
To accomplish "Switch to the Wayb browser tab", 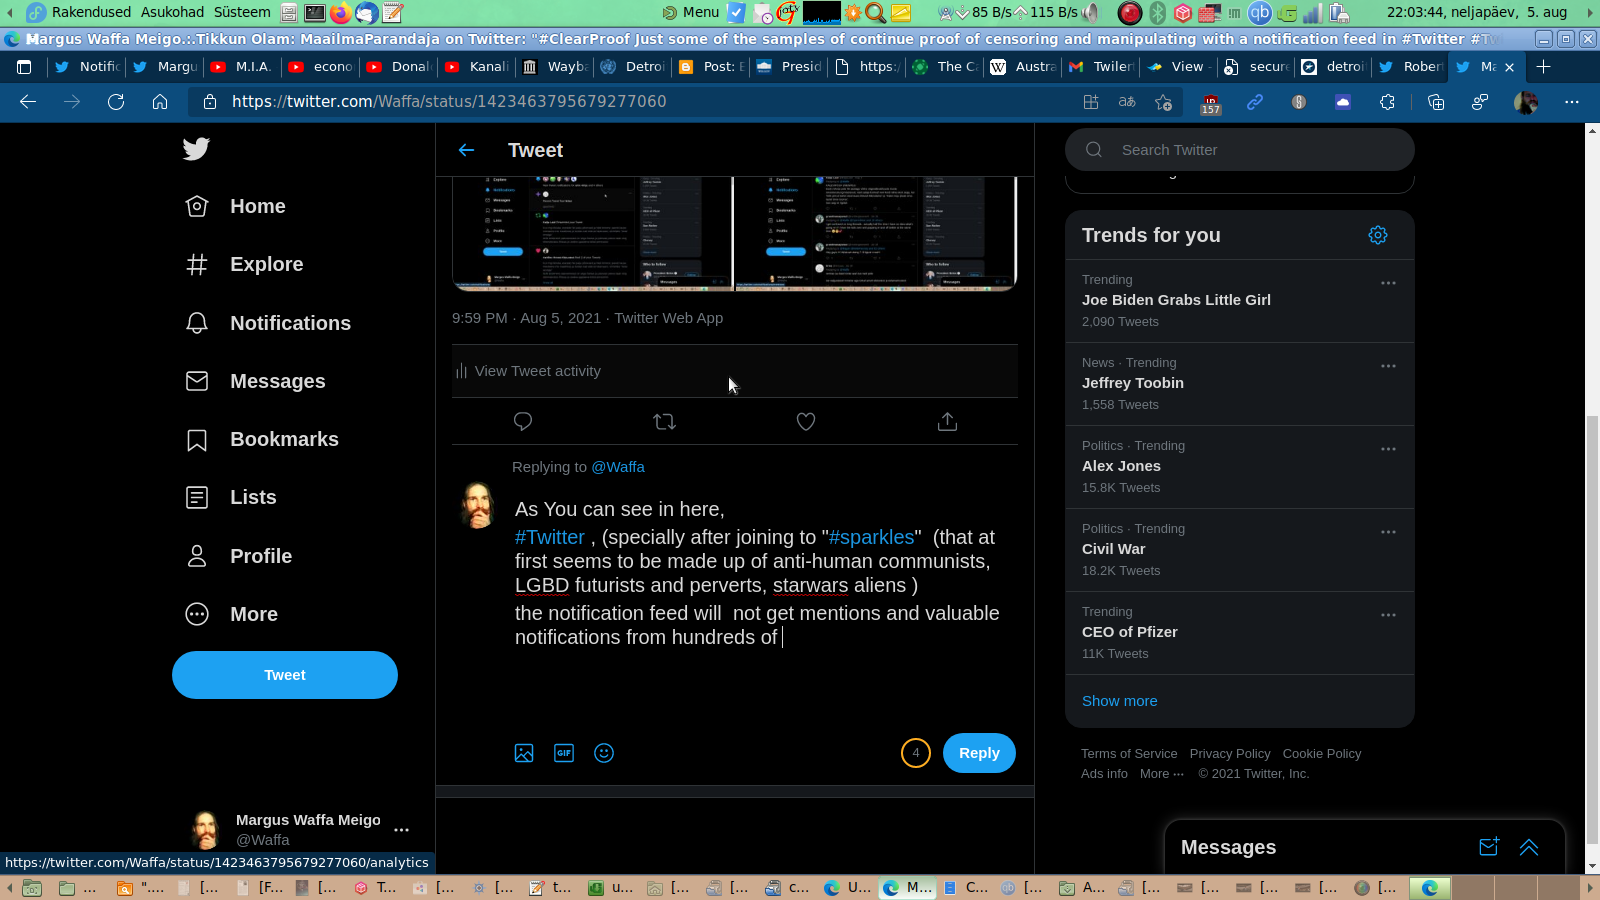I will pos(555,67).
